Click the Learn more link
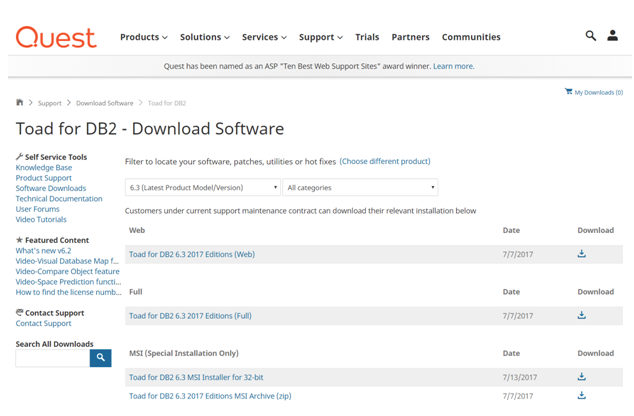The image size is (634, 416). click(x=454, y=66)
